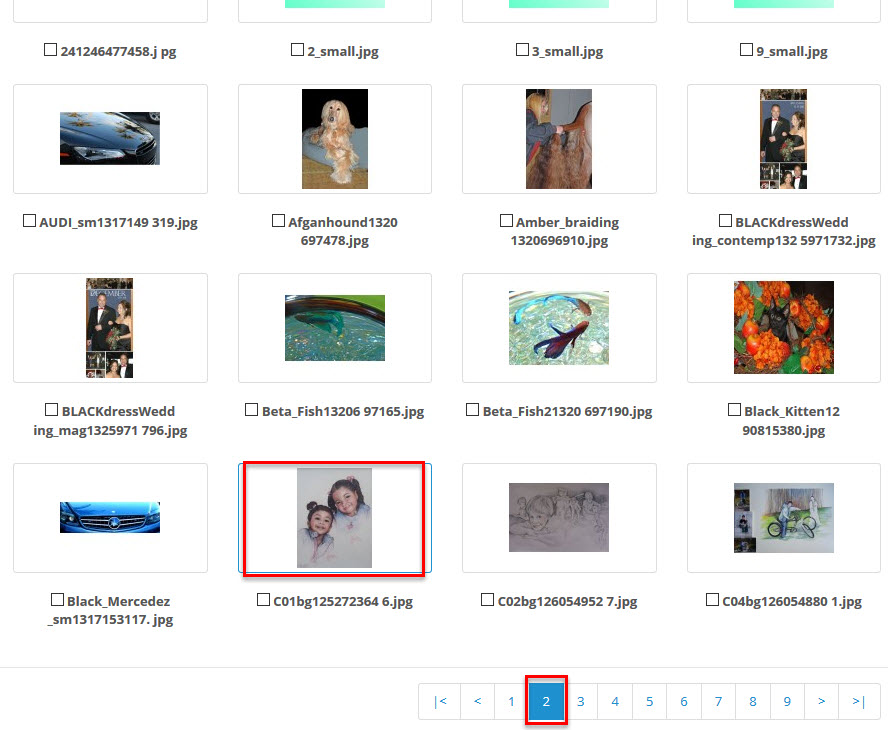Navigate to page 5
888x730 pixels.
[x=649, y=702]
